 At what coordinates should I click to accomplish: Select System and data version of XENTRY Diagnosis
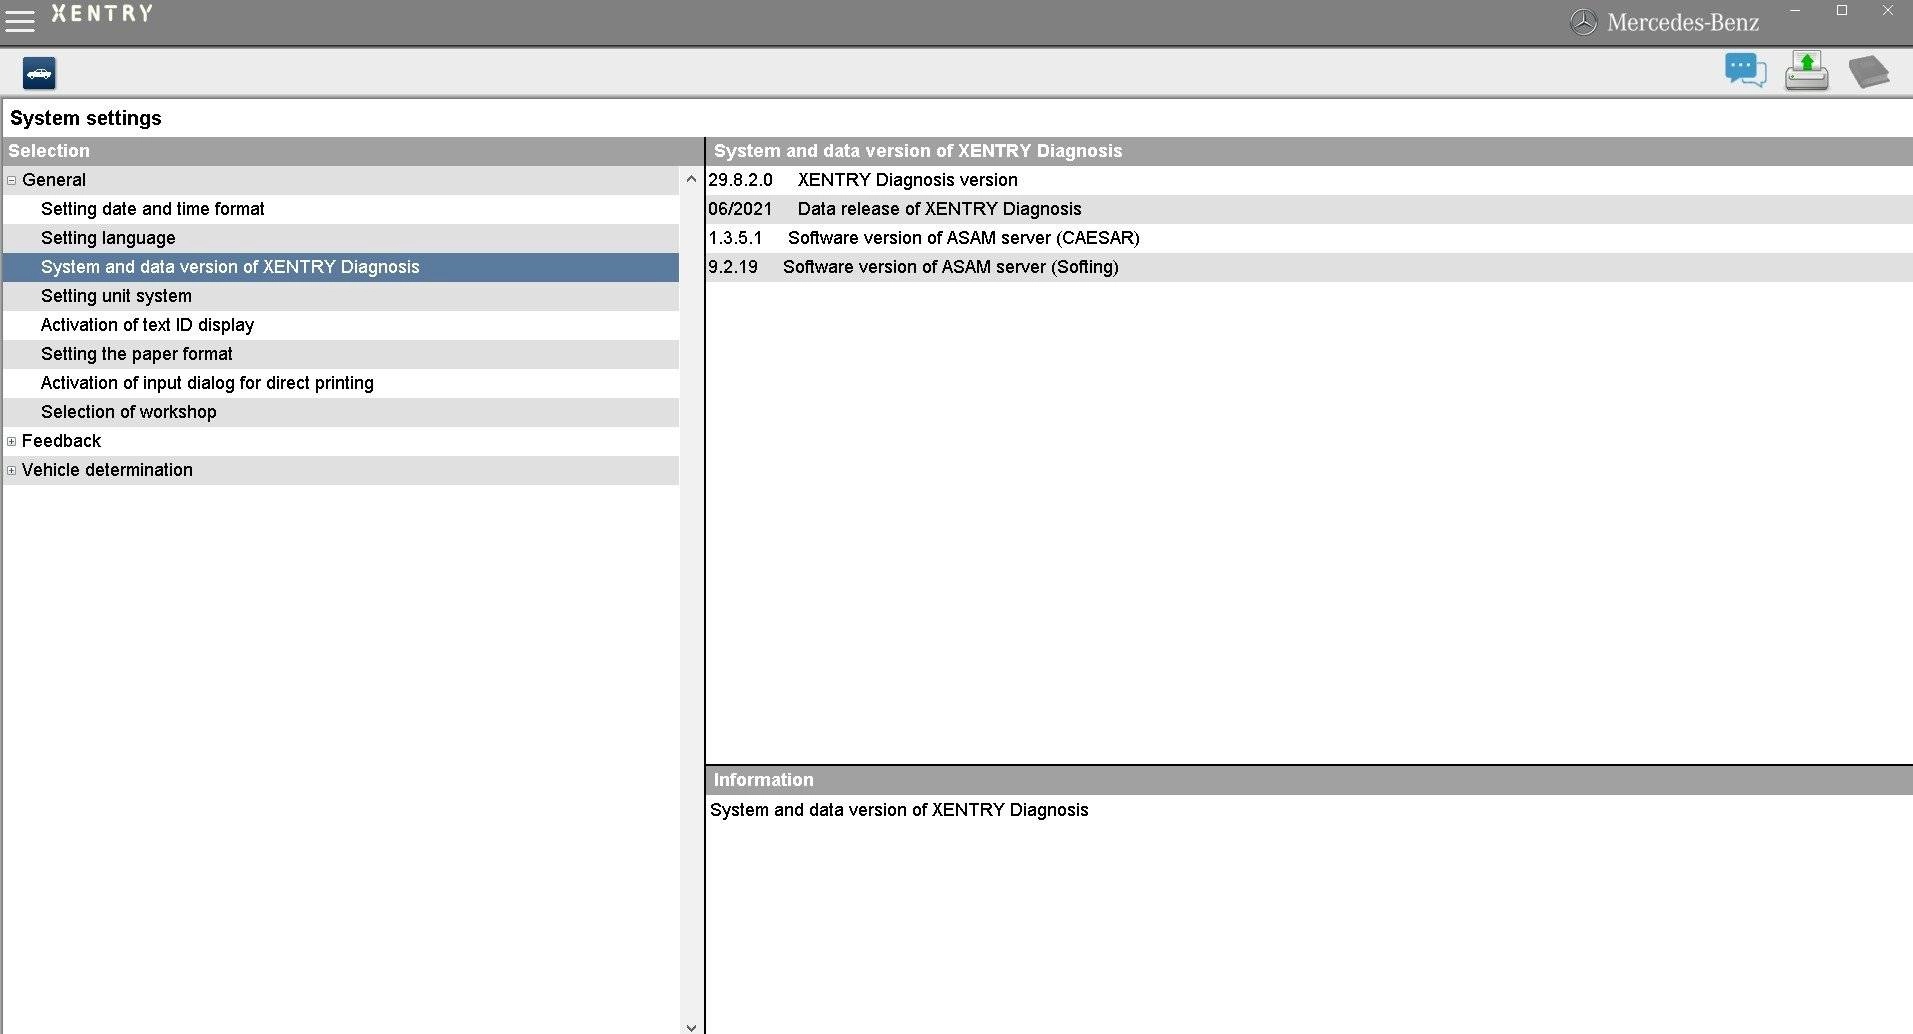pyautogui.click(x=340, y=267)
